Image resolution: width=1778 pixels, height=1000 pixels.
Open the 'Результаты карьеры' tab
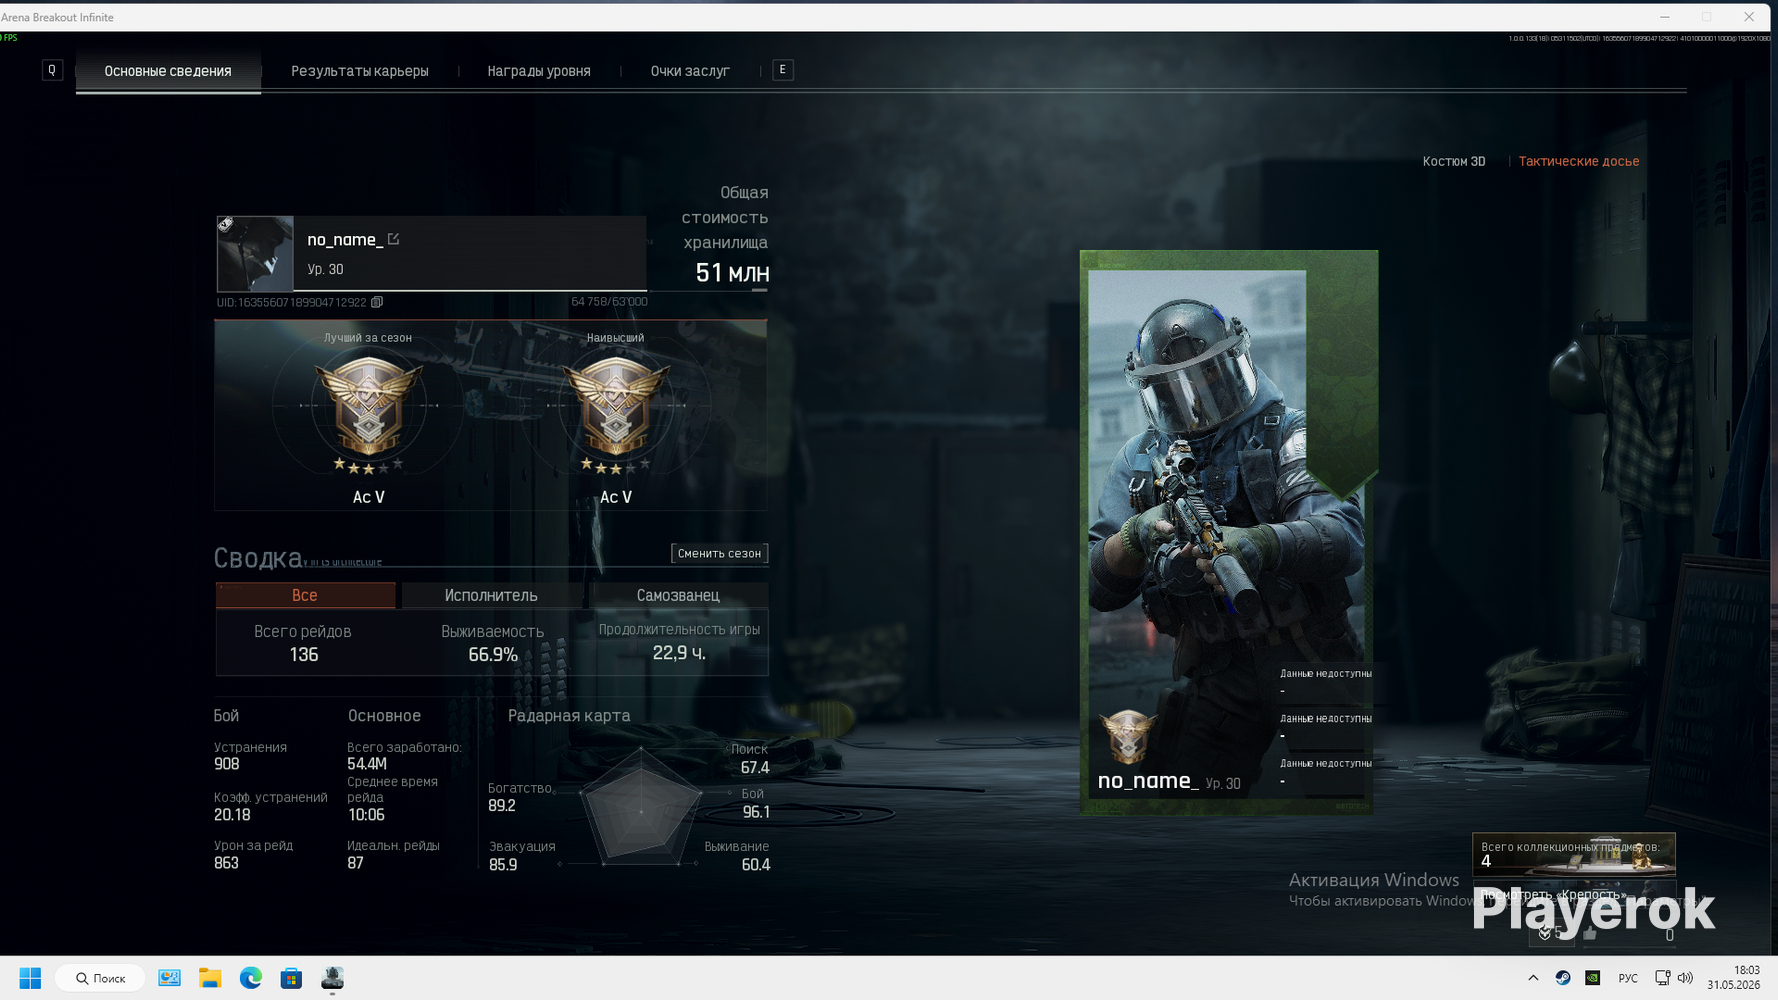(x=360, y=71)
